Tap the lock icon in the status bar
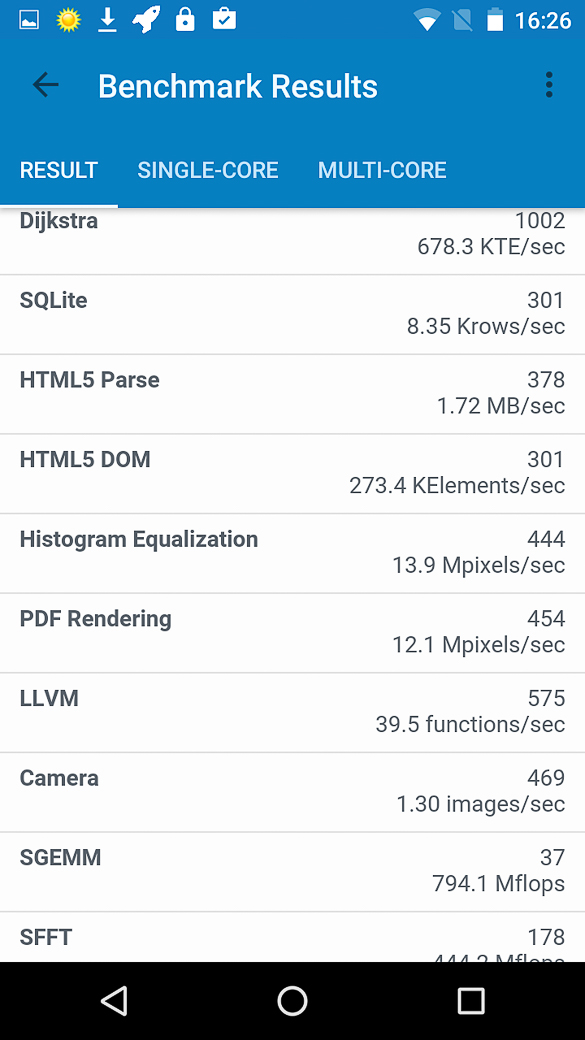Screen dimensions: 585x1040 click(185, 20)
